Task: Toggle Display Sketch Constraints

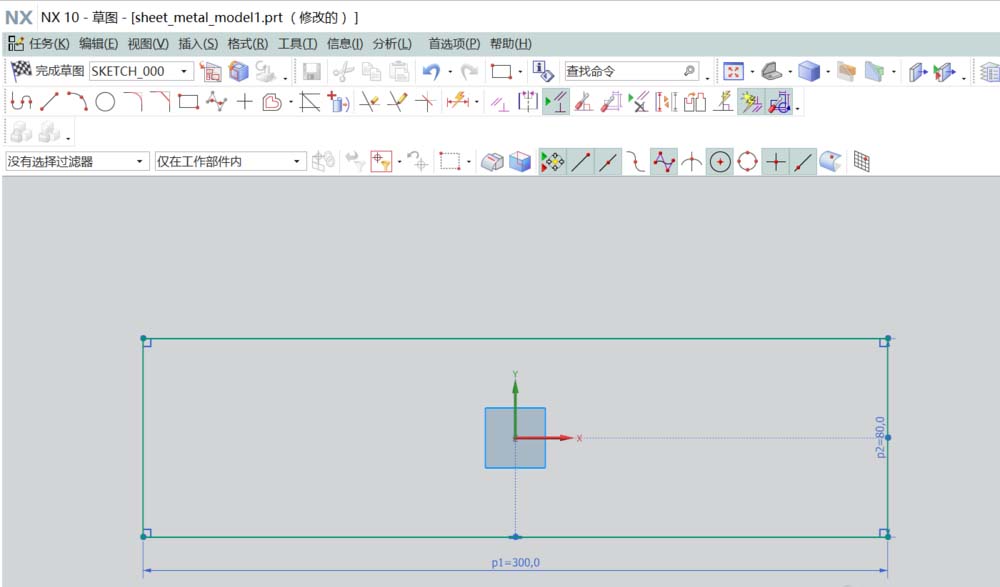Action: click(555, 101)
